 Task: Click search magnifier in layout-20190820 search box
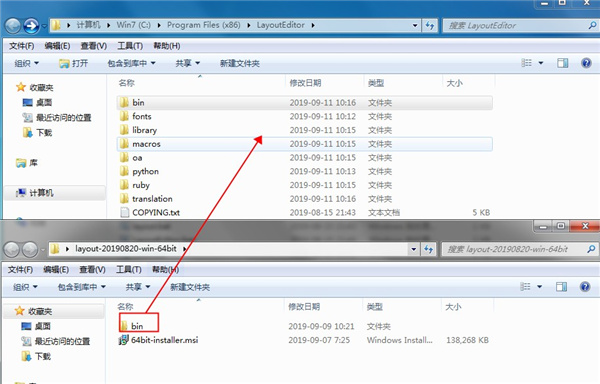(591, 249)
